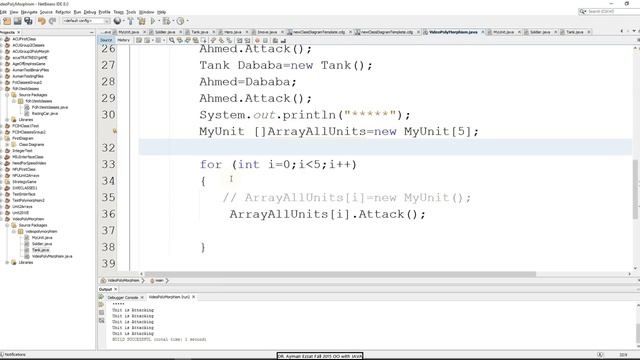This screenshot has width=640, height=360.
Task: Click the Profile Project clock icon
Action: (x=180, y=21)
